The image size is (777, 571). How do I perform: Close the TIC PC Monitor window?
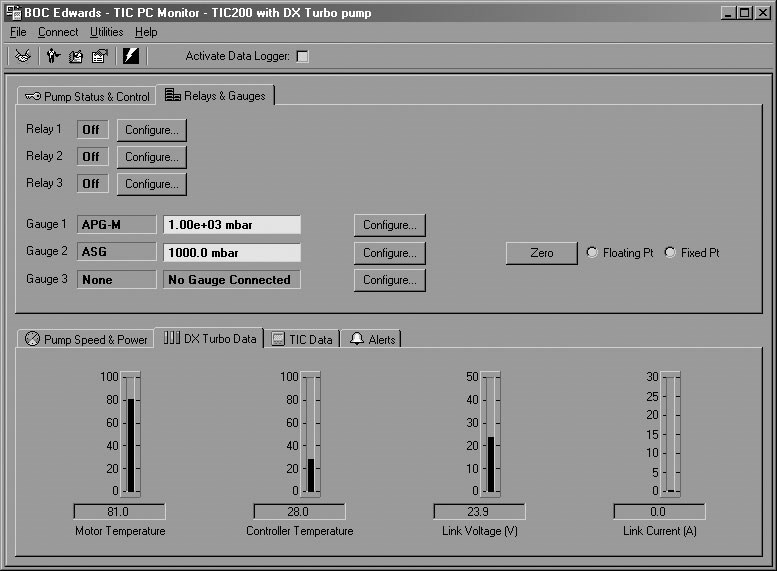tap(763, 13)
